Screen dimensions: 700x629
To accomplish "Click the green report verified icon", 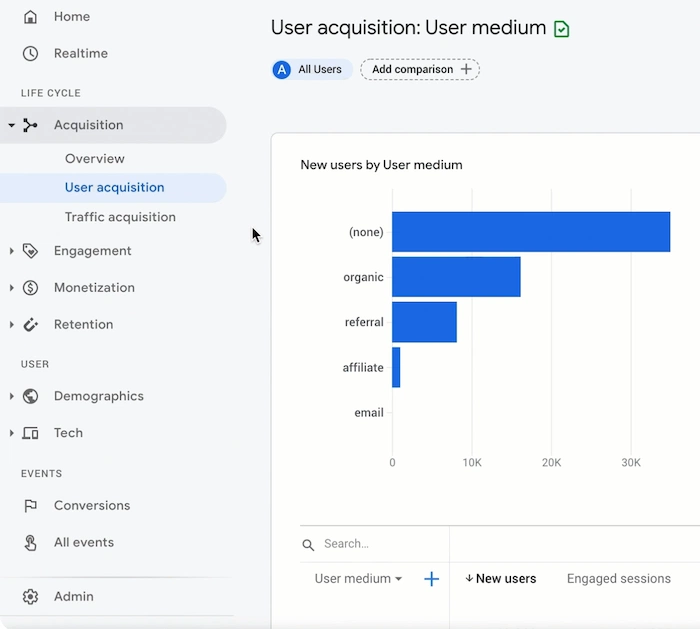I will point(561,29).
